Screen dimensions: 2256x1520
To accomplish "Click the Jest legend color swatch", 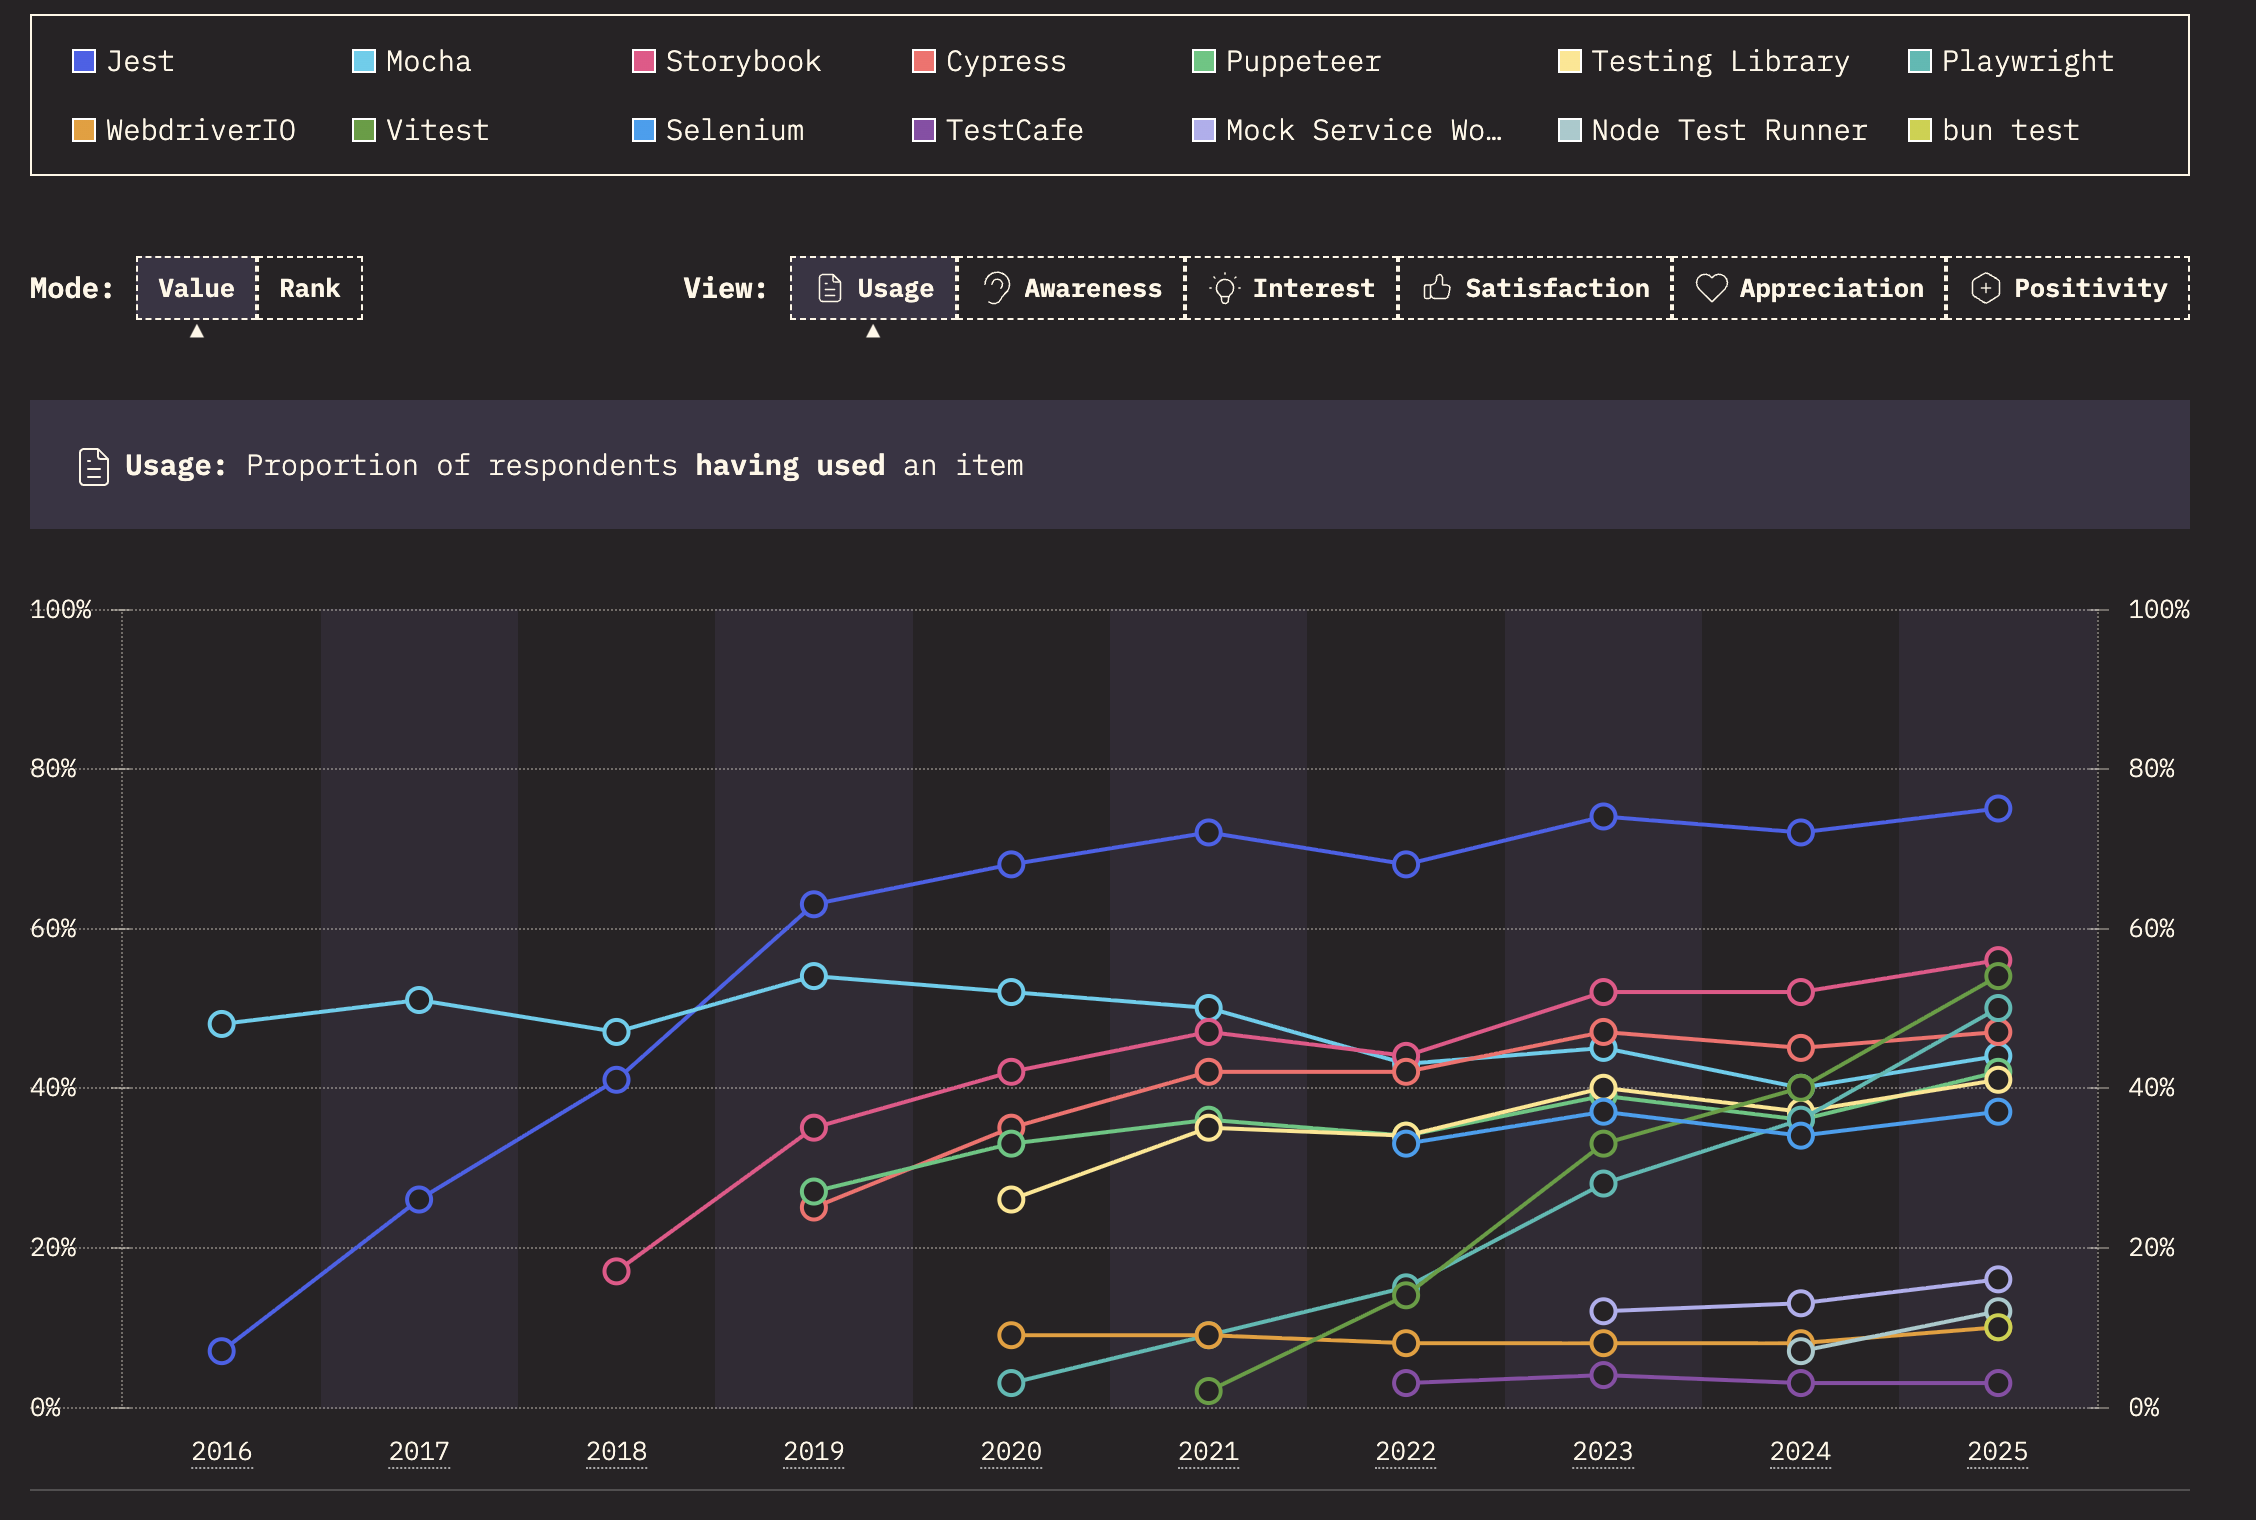I will pyautogui.click(x=84, y=61).
